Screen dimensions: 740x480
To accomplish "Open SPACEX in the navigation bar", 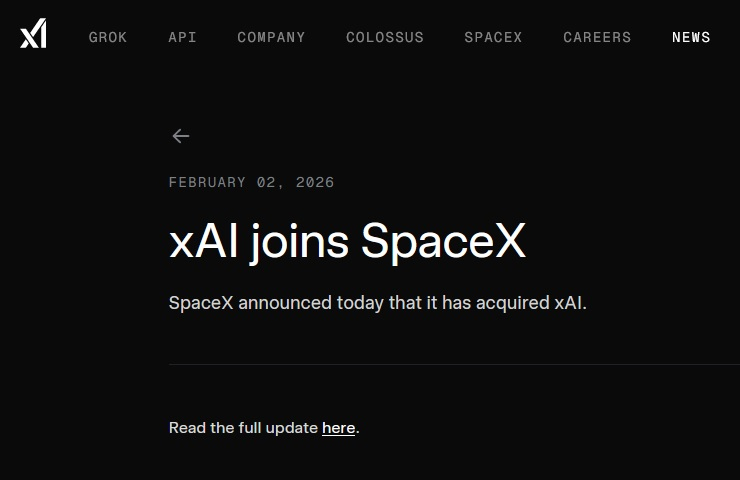I will [x=493, y=37].
